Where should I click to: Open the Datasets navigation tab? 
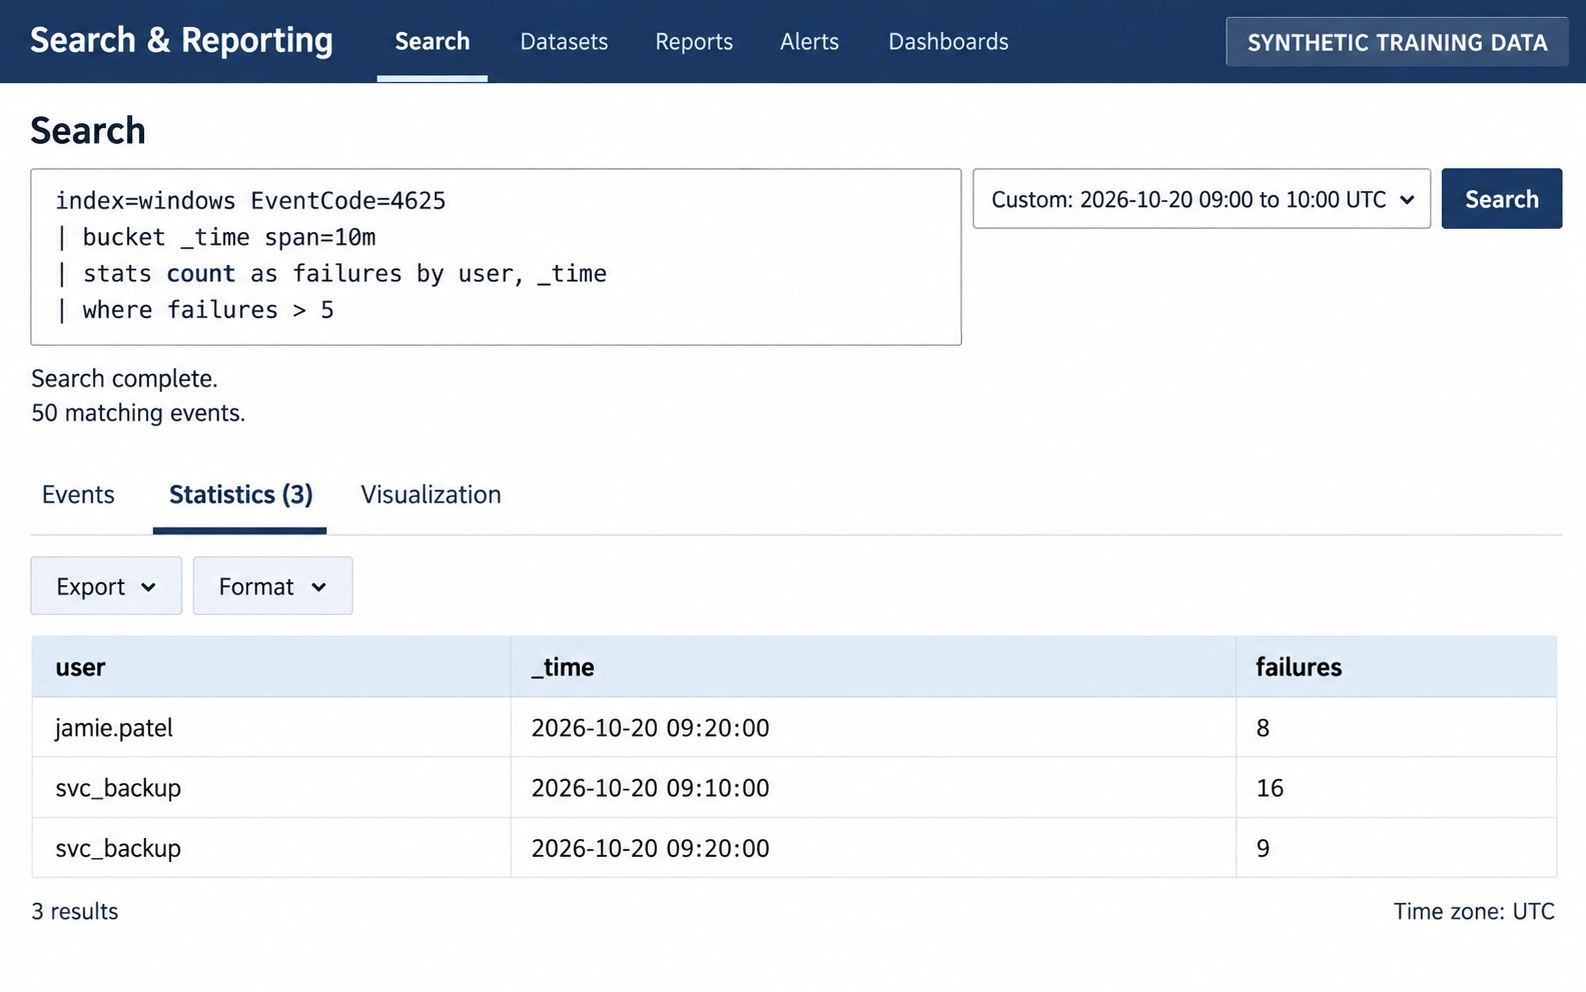(x=564, y=42)
